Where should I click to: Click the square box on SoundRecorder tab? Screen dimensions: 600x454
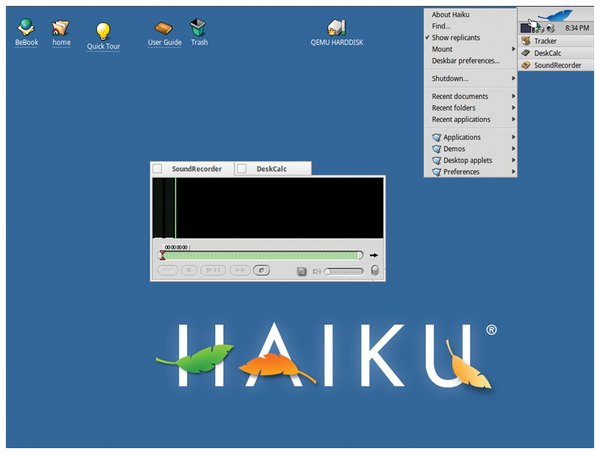pyautogui.click(x=157, y=168)
